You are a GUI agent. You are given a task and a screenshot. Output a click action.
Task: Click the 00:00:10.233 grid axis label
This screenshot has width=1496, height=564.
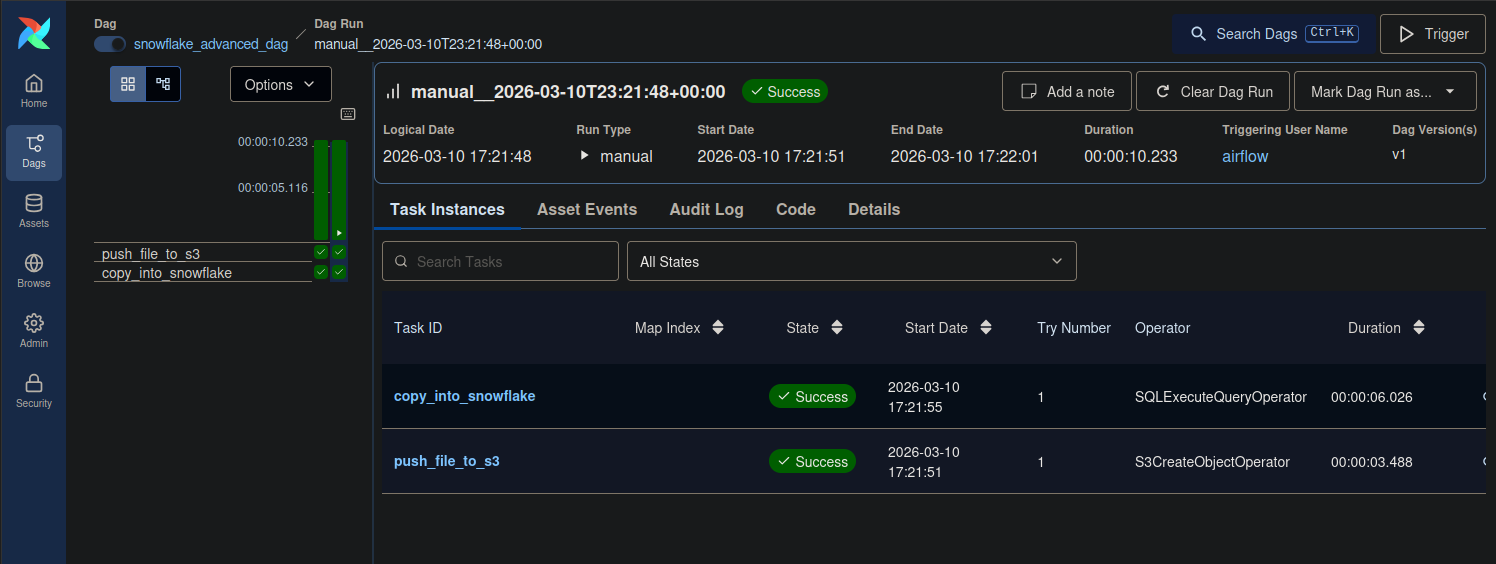pos(273,142)
